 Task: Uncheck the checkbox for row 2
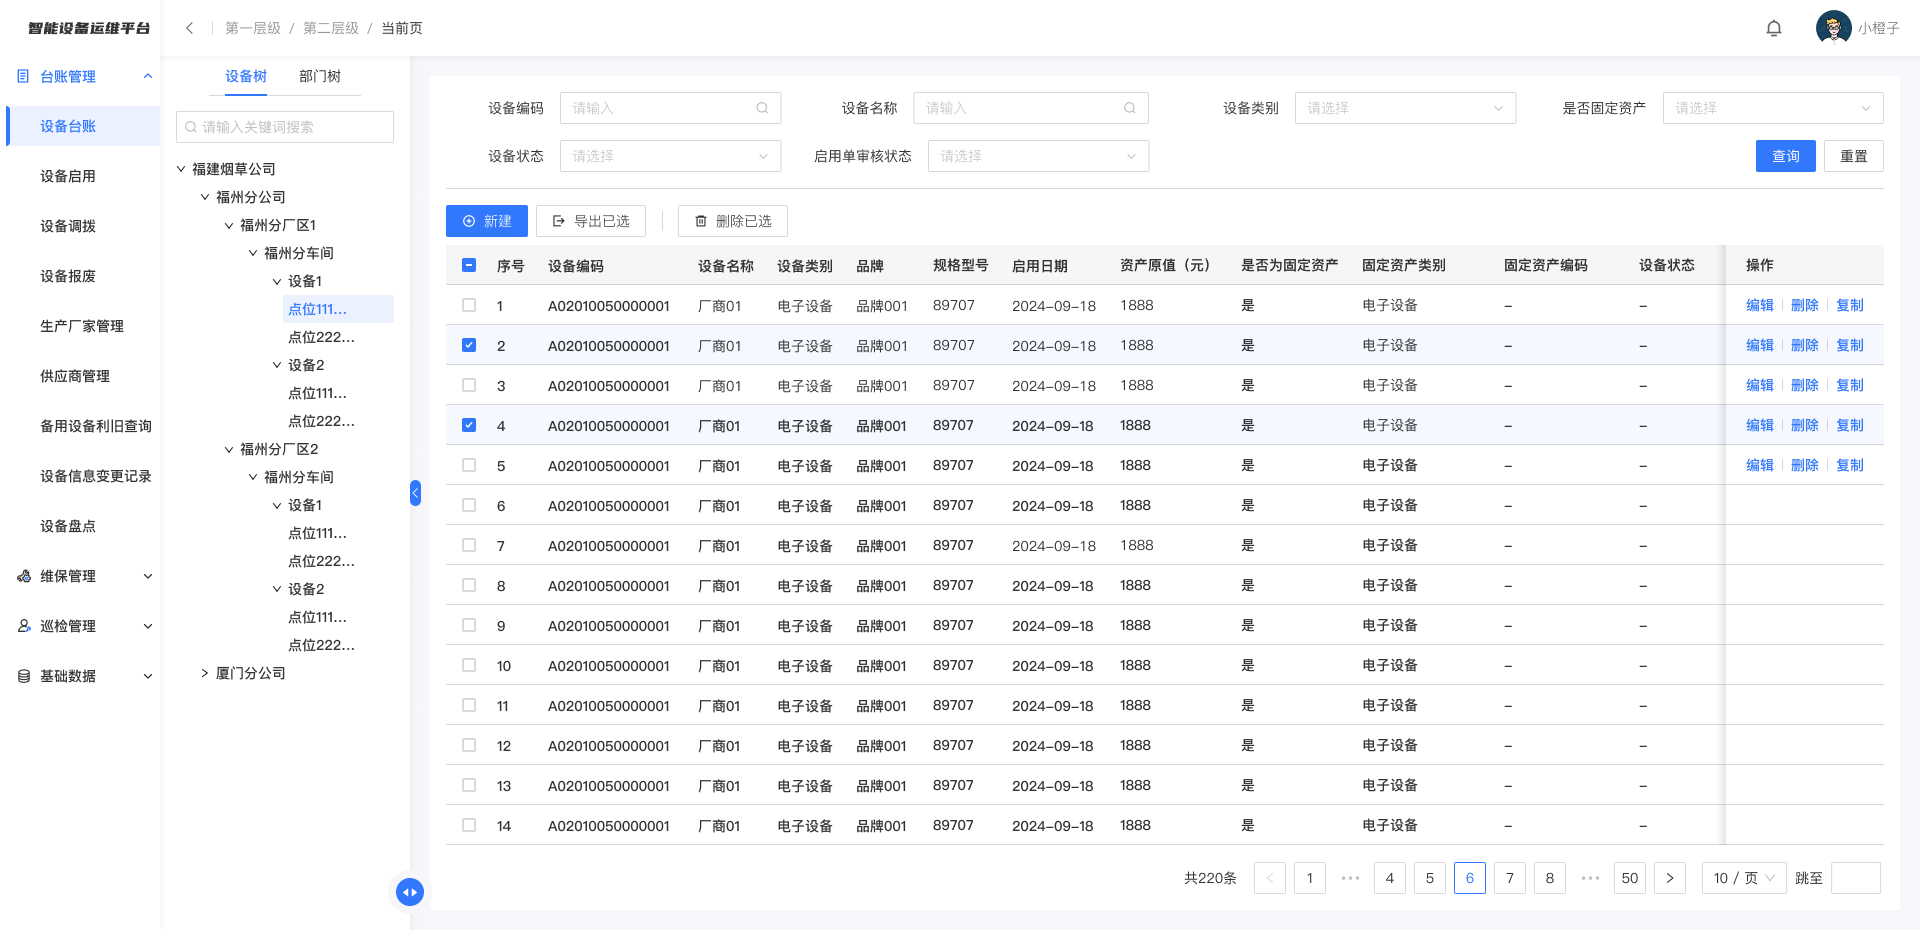(x=469, y=345)
